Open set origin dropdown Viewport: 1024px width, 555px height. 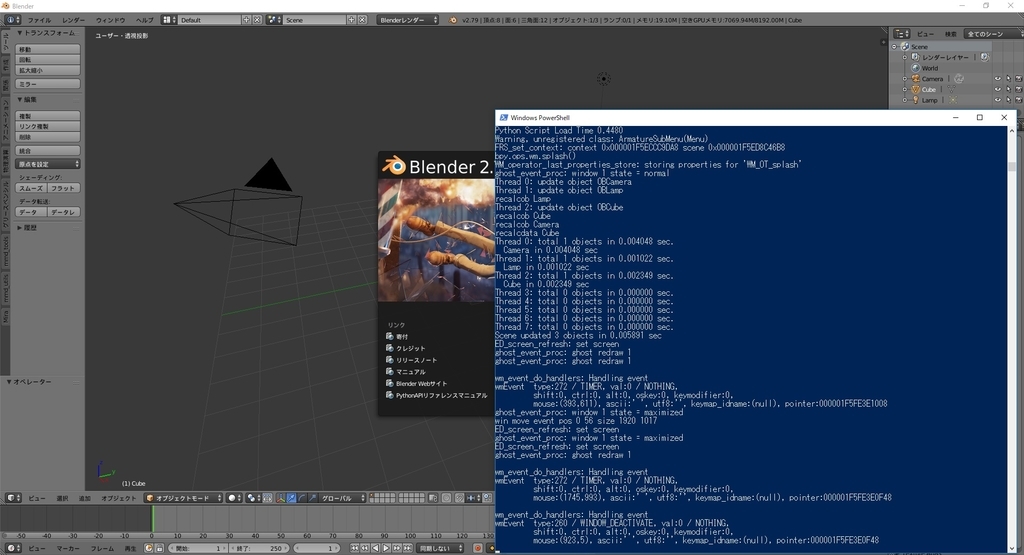click(48, 164)
